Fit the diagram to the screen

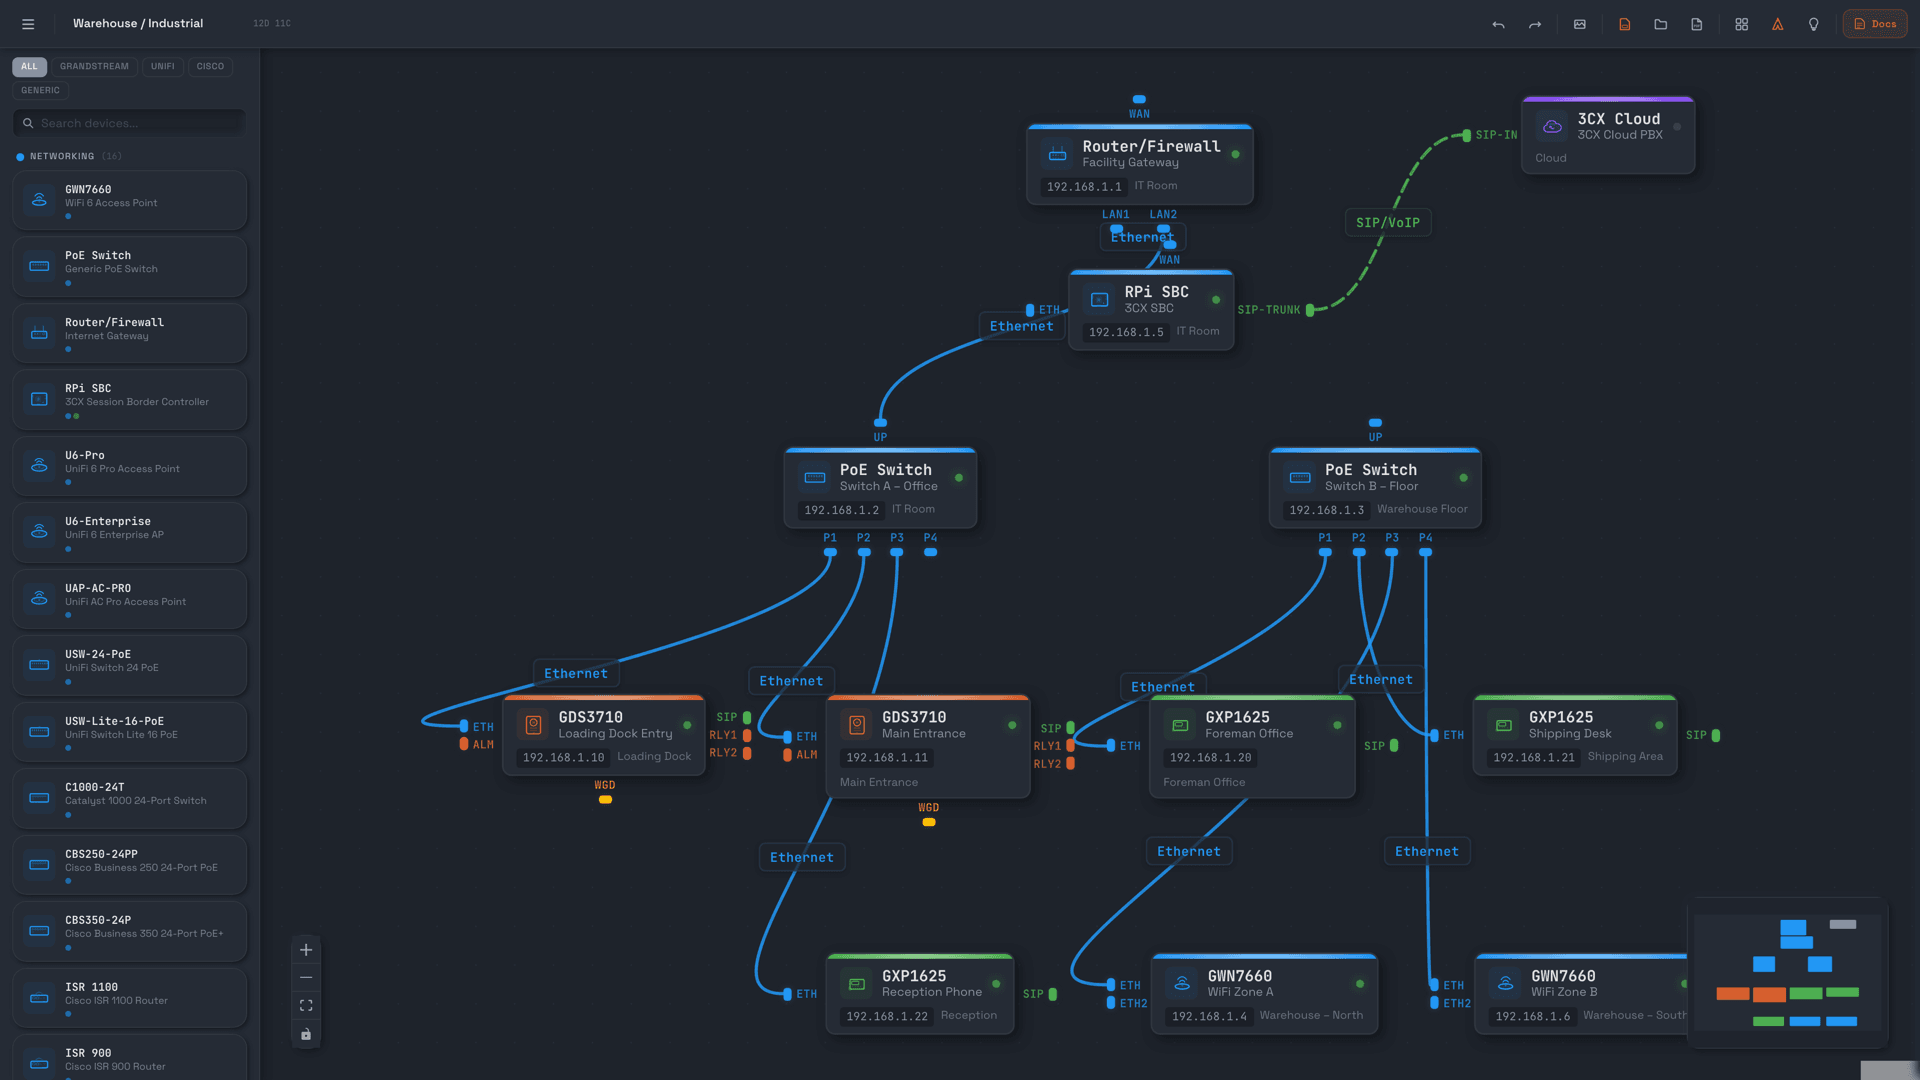[x=306, y=1005]
